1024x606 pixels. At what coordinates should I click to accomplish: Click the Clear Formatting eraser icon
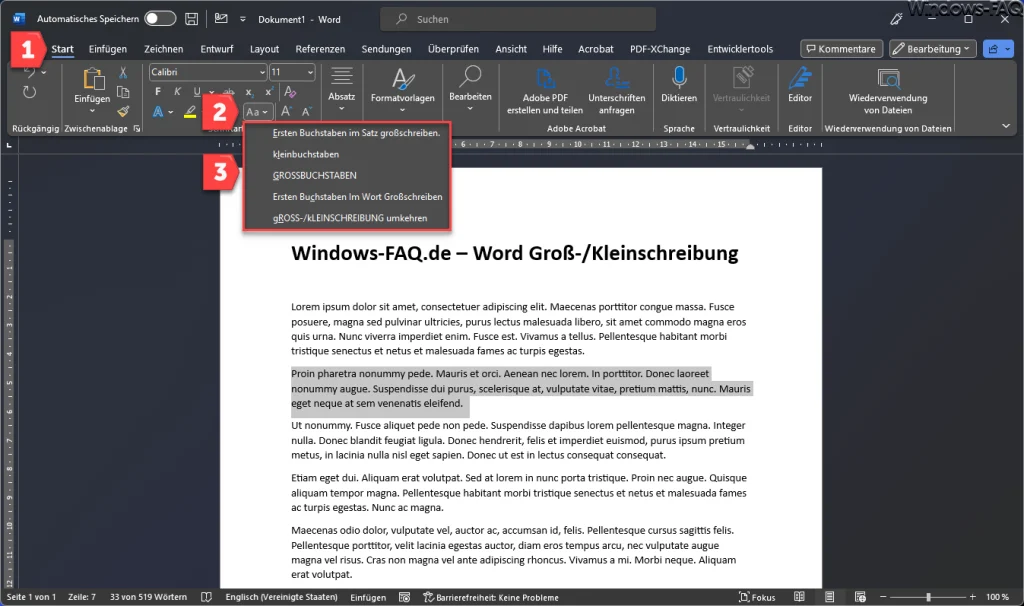[x=290, y=91]
